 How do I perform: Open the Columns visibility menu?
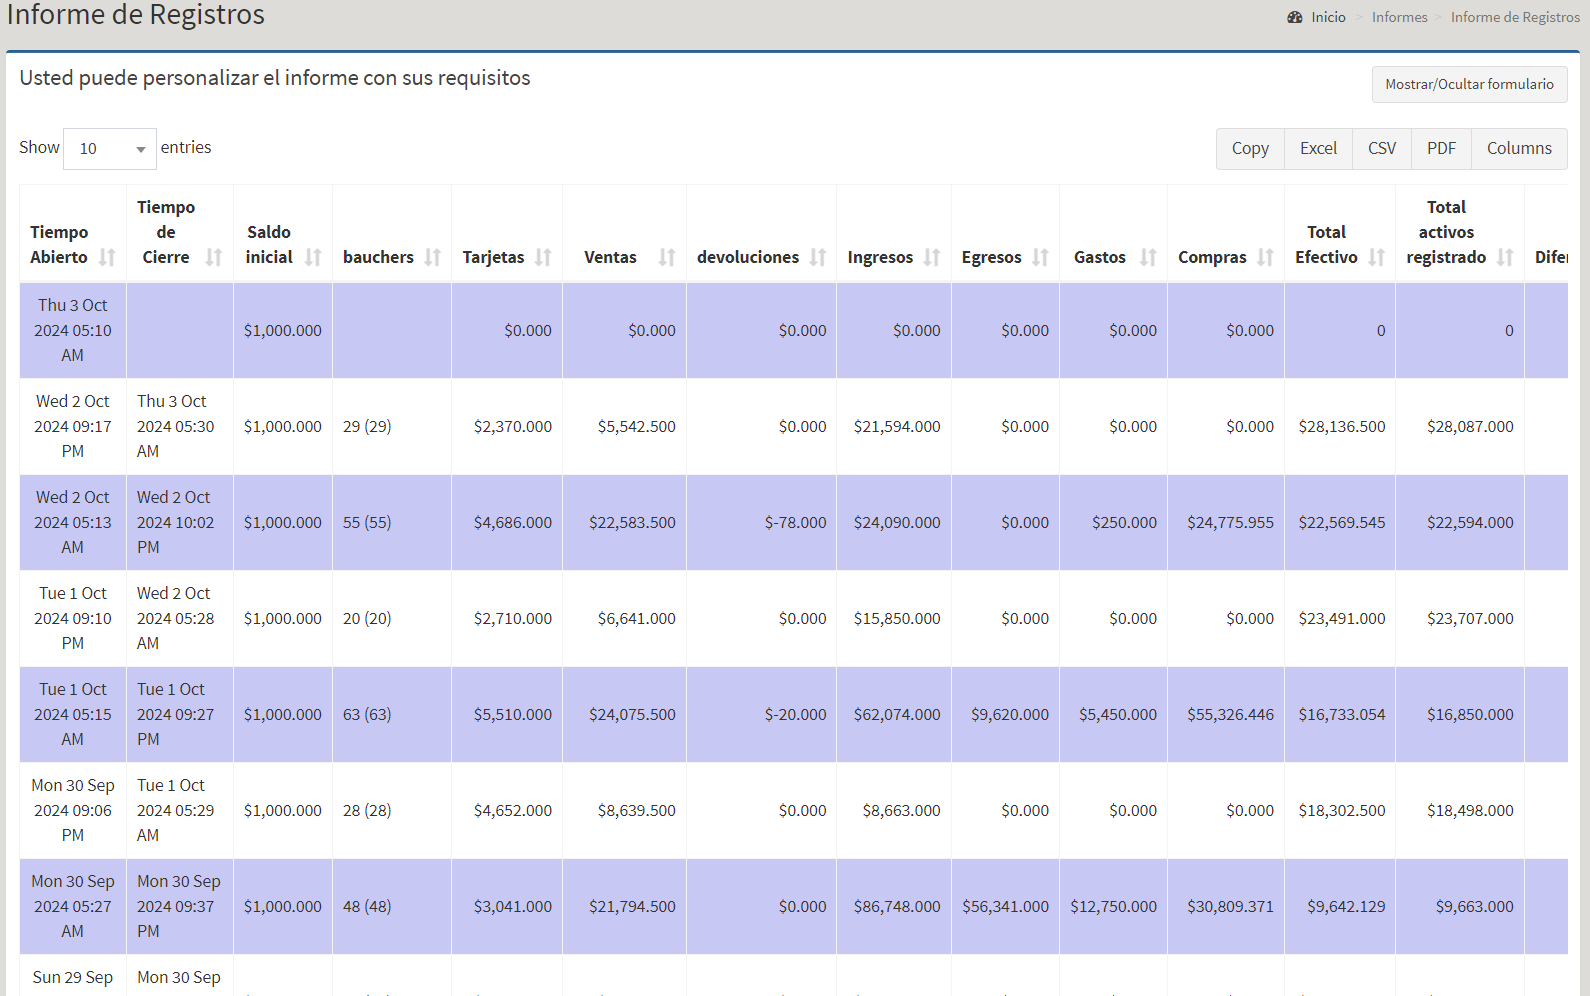1518,149
